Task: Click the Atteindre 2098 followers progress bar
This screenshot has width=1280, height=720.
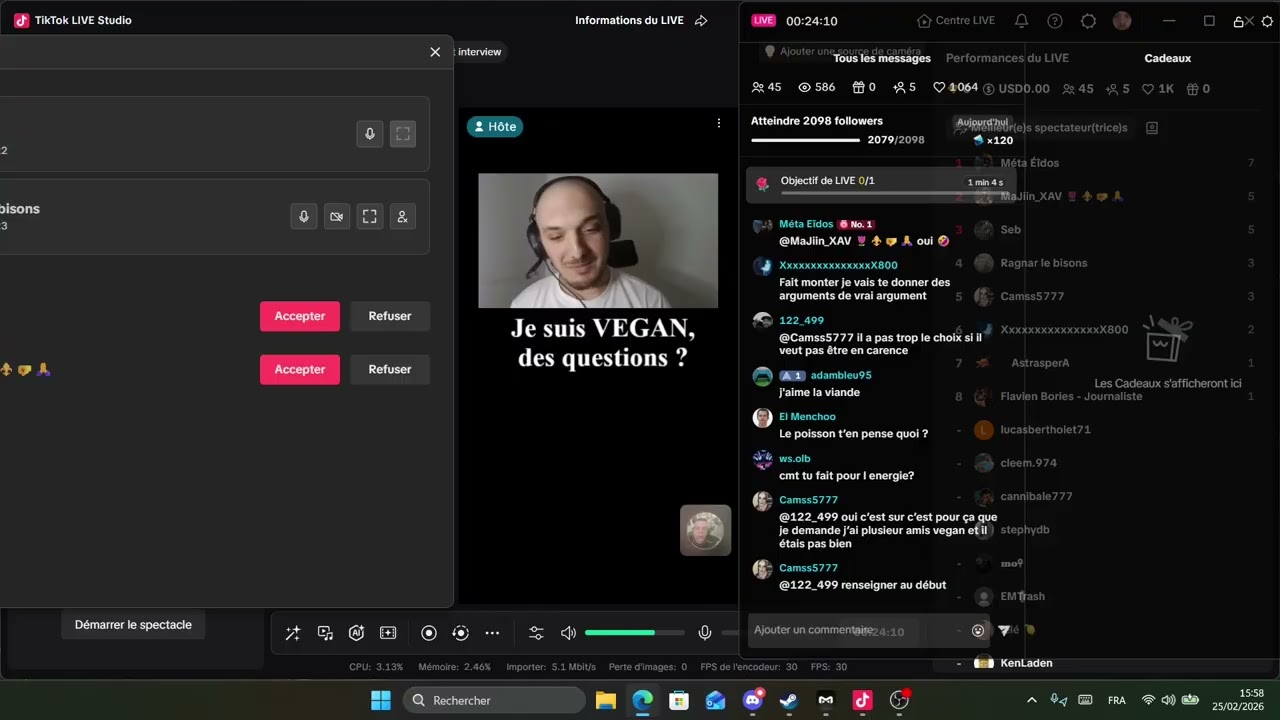Action: click(x=805, y=140)
